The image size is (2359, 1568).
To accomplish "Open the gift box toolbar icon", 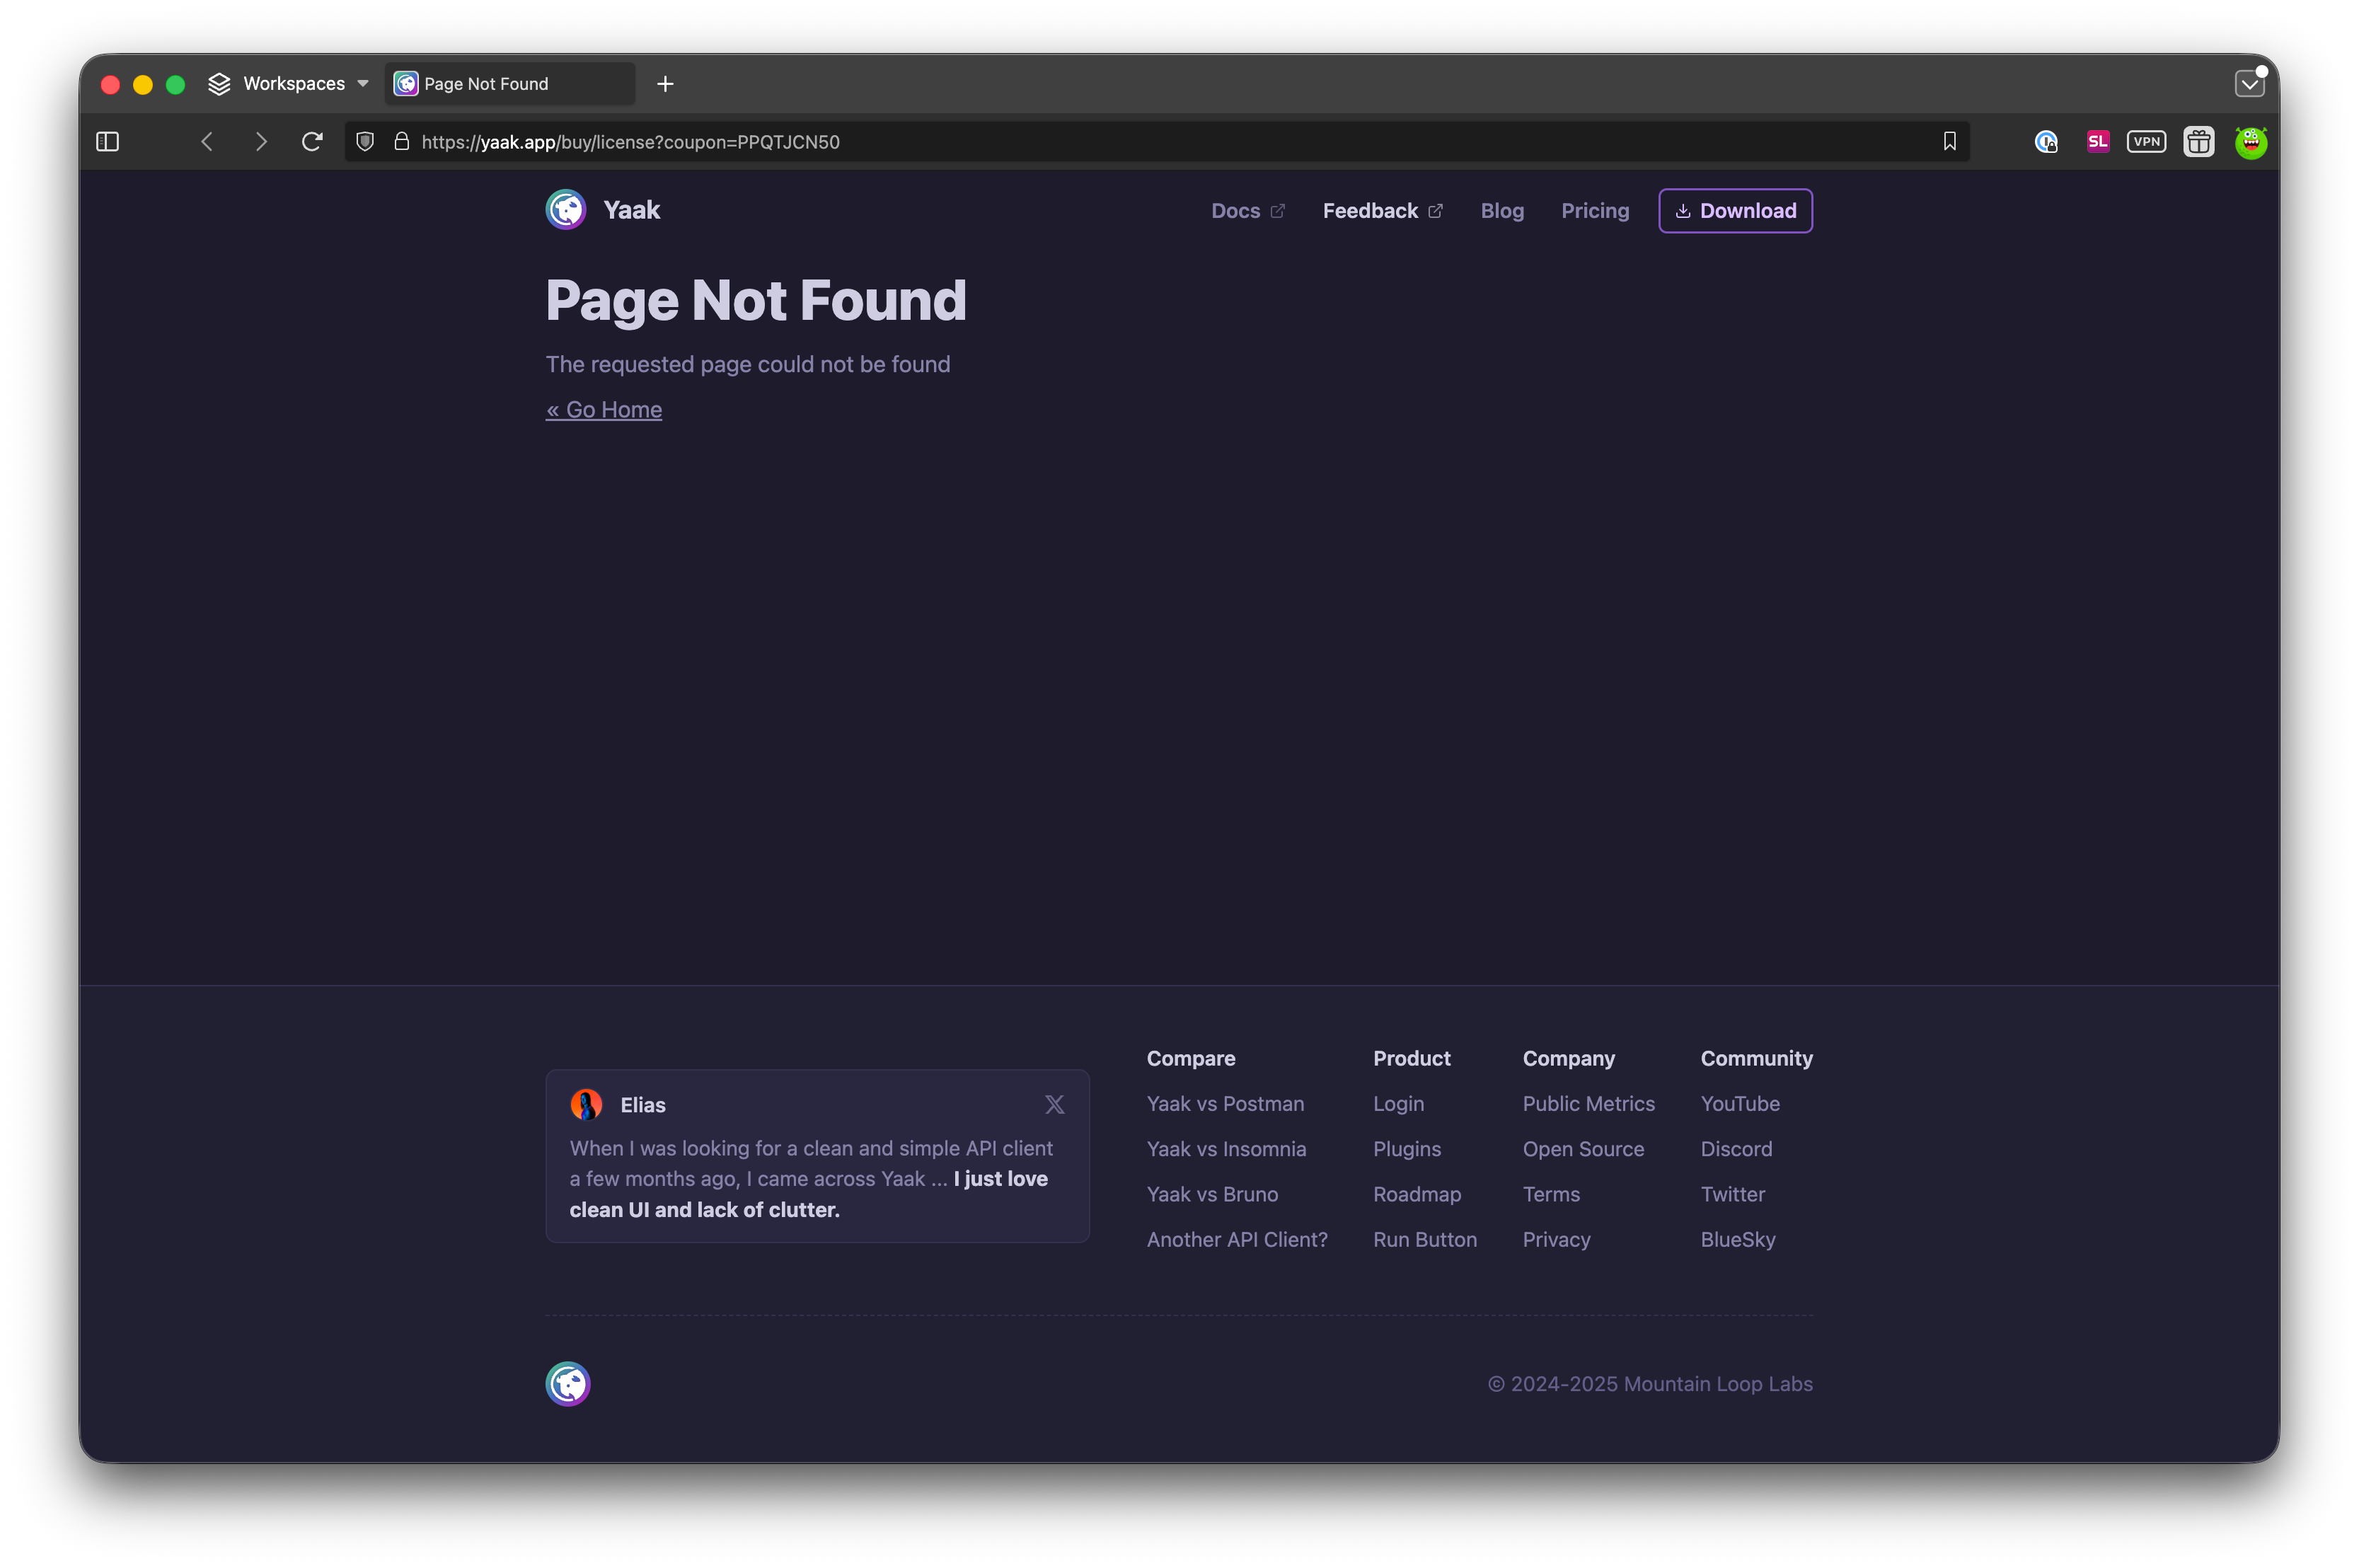I will point(2198,142).
